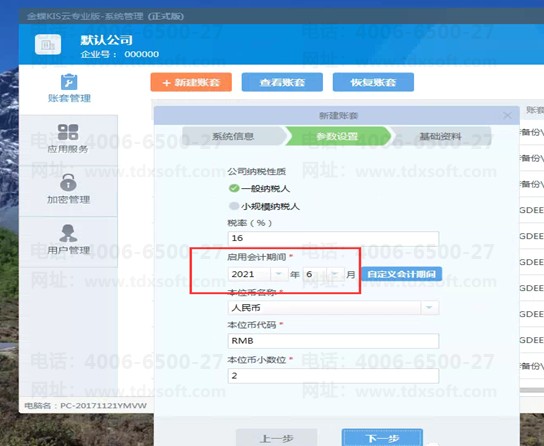Click the 恢复账套 button

tap(373, 82)
